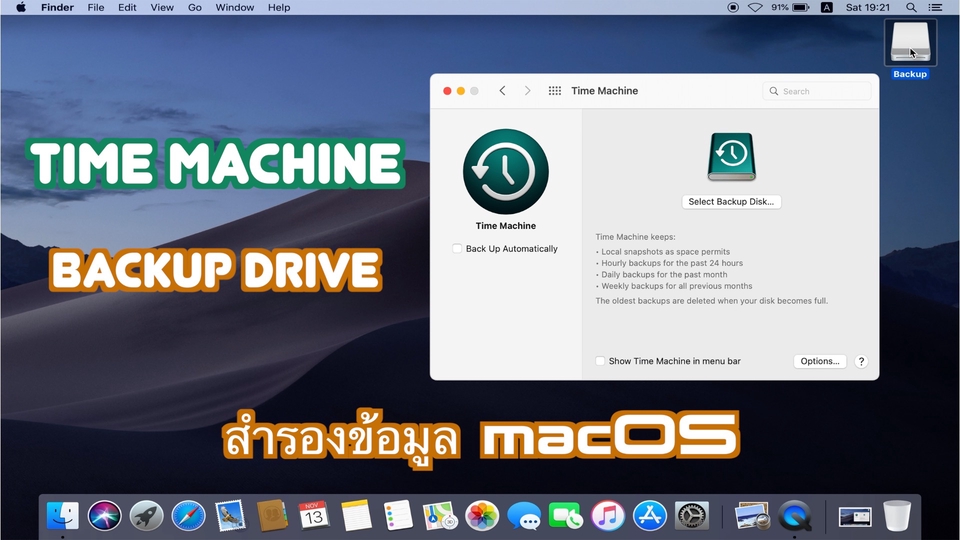Viewport: 960px width, 540px height.
Task: Open Trash in dock
Action: [897, 516]
